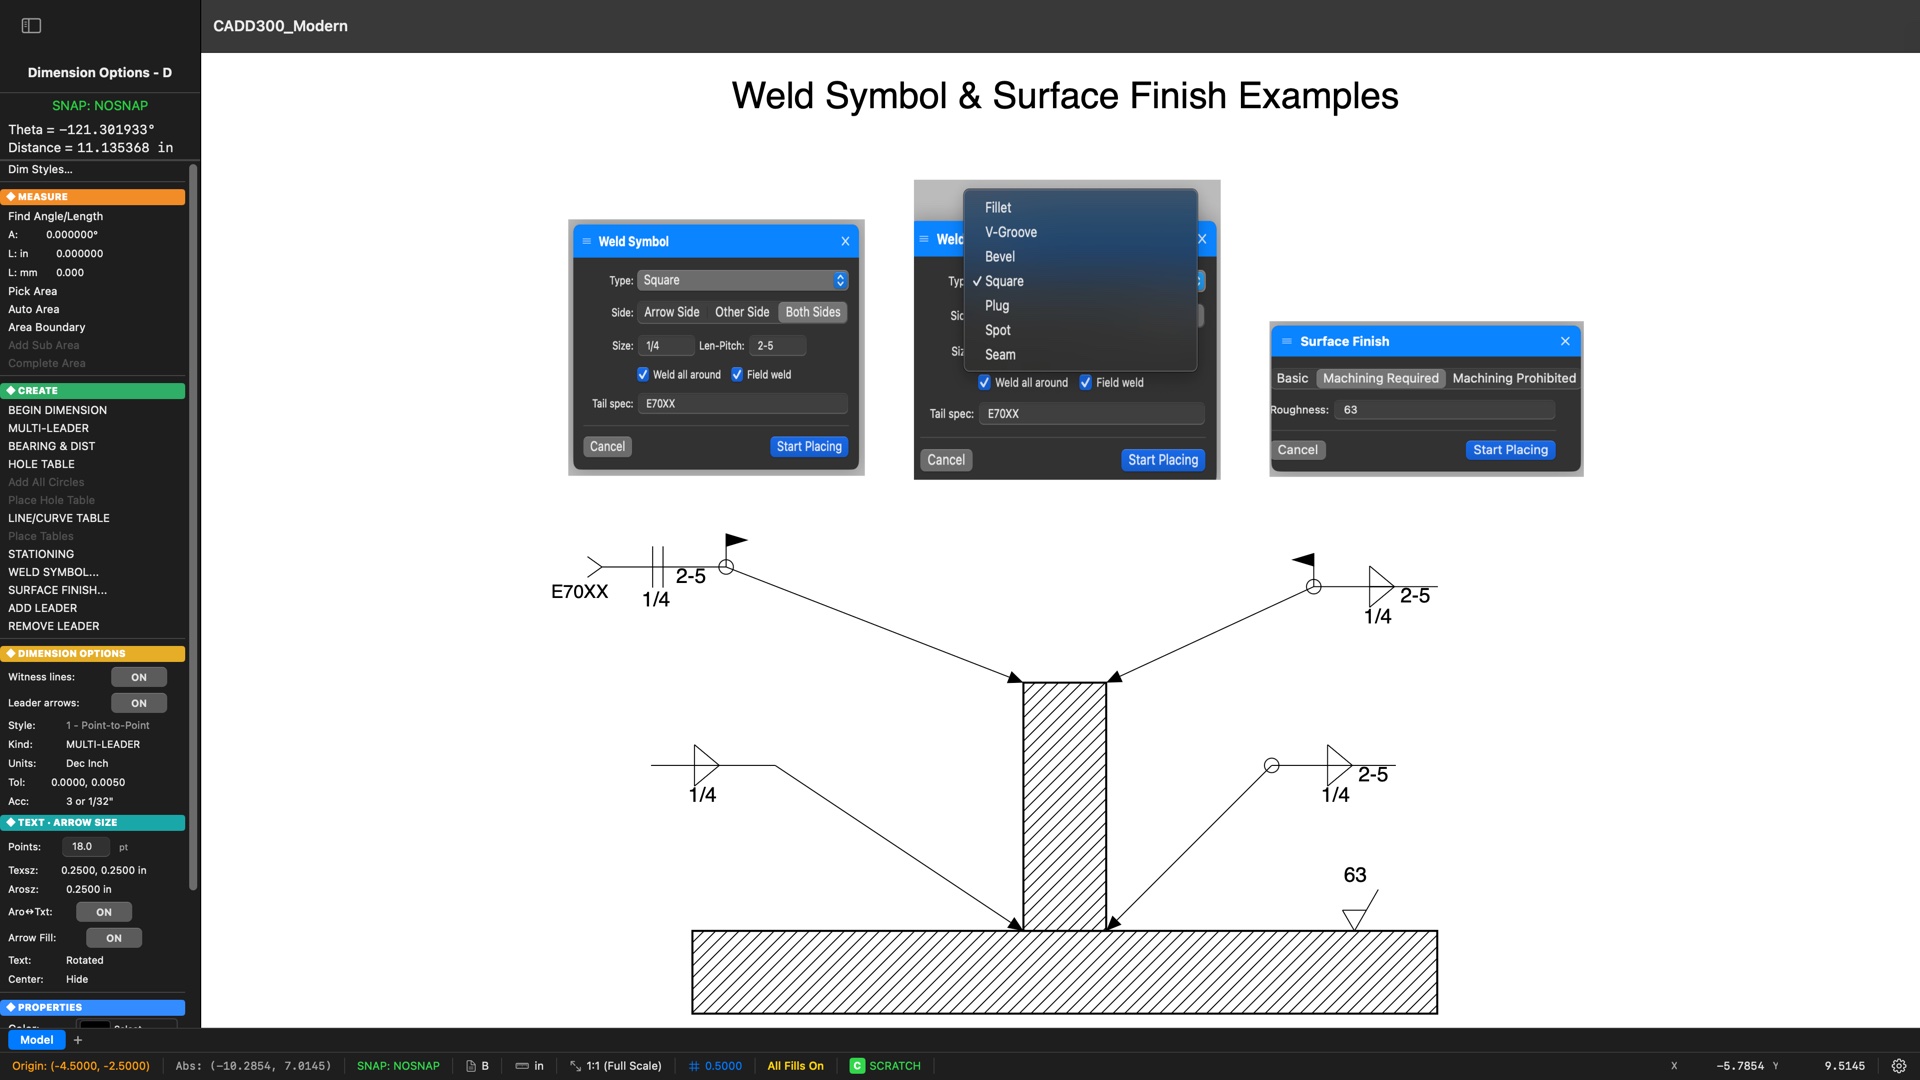Viewport: 1920px width, 1080px height.
Task: Click Start Placing in left Weld dialog
Action: tap(809, 447)
